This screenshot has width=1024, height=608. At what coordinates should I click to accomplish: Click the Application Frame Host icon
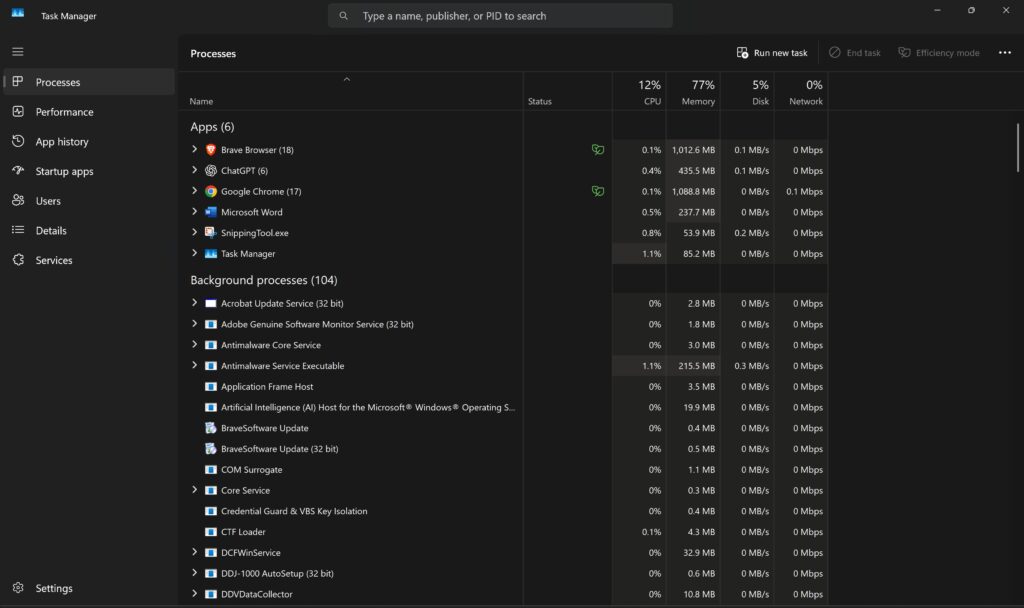point(210,387)
